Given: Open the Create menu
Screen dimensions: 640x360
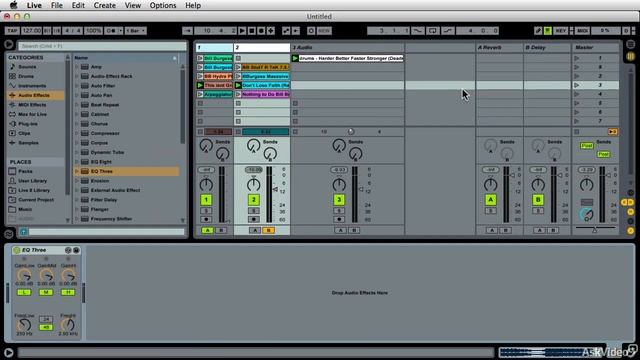Looking at the screenshot, I should click(104, 5).
